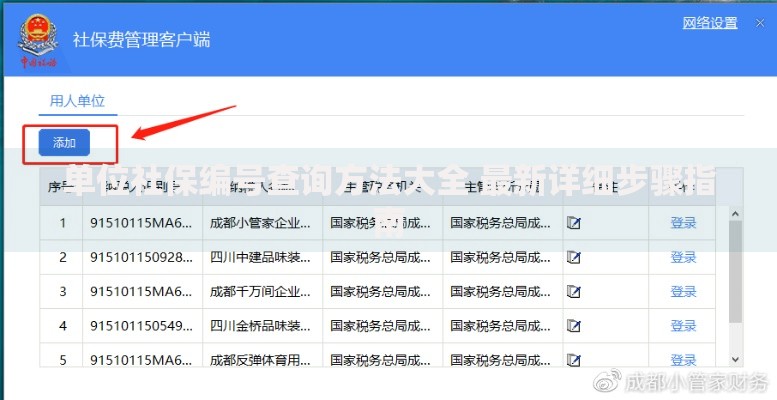Click 登录 for 成都小管家企业 row
Screen dimensions: 777x400
coord(683,223)
